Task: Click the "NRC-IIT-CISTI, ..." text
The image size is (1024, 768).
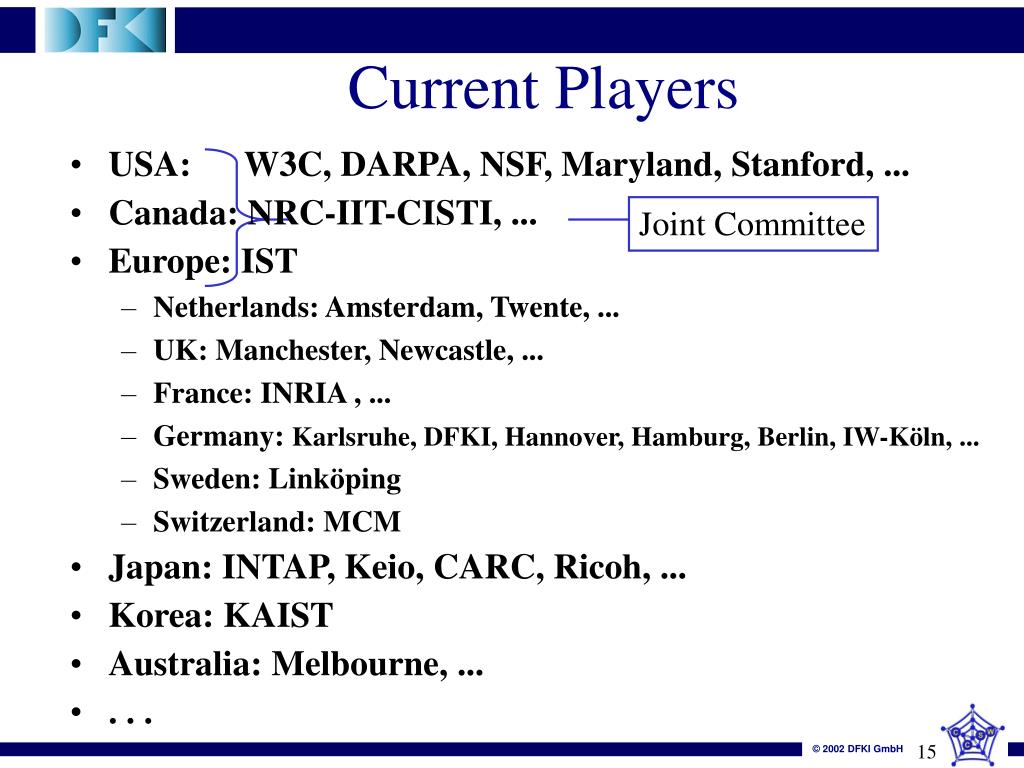Action: point(392,213)
